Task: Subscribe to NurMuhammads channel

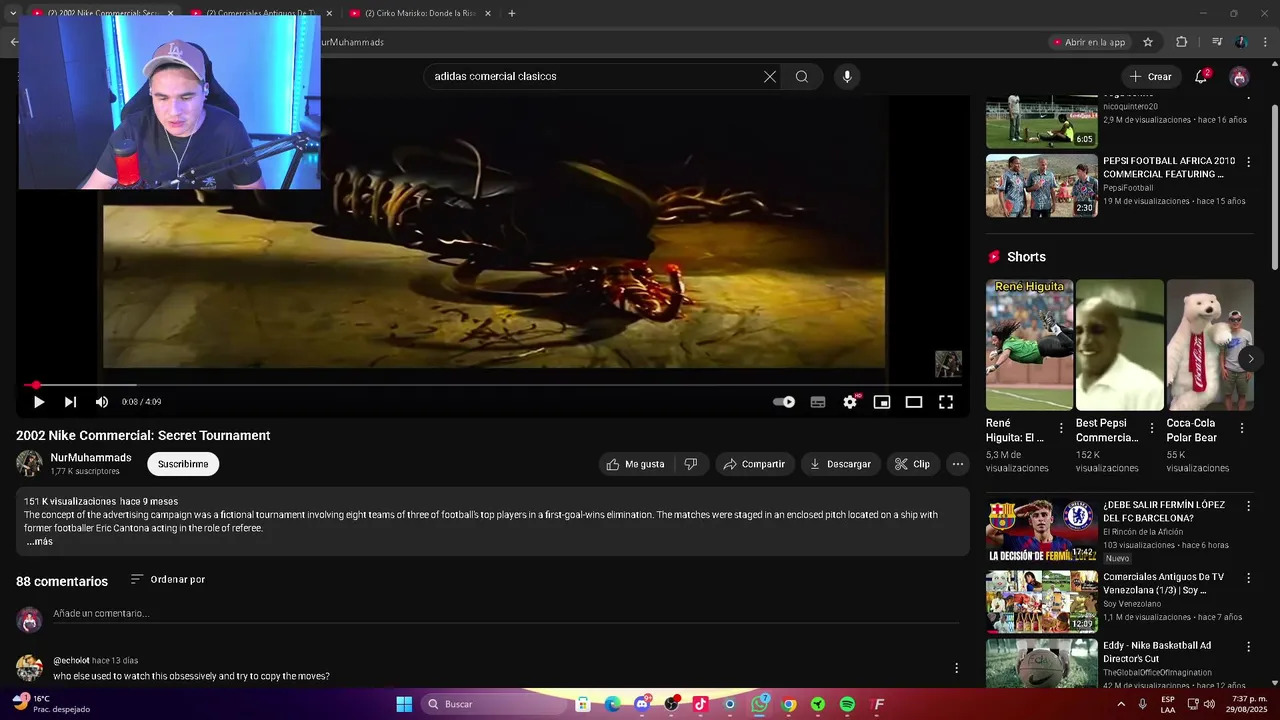Action: [183, 464]
